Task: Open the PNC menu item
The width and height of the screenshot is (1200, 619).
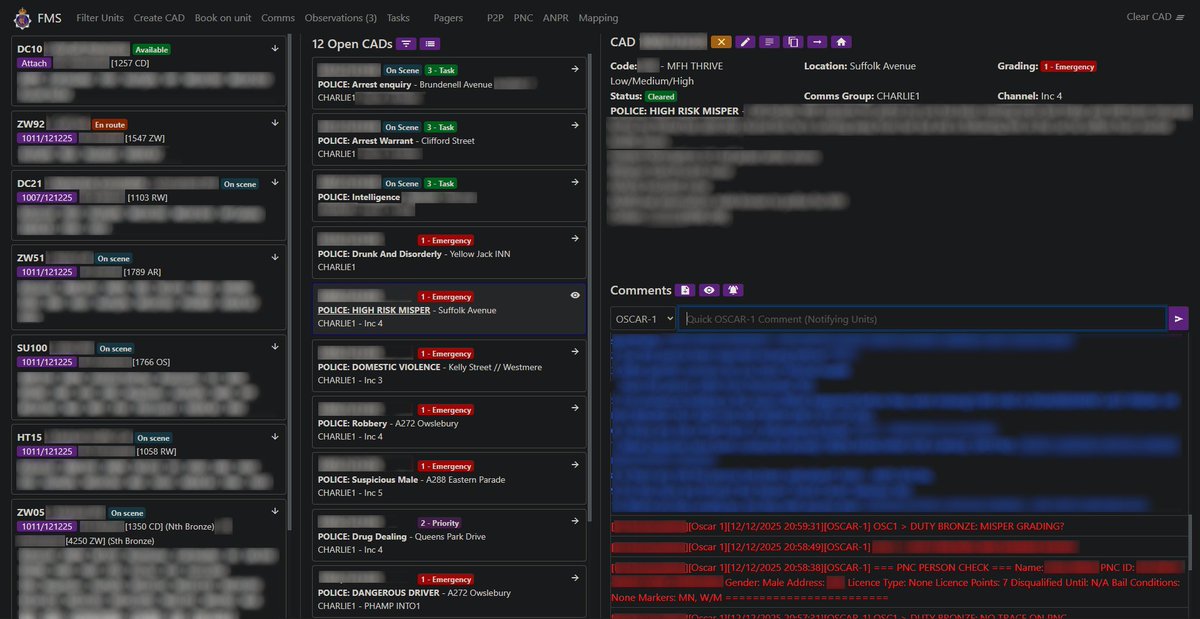Action: [523, 18]
